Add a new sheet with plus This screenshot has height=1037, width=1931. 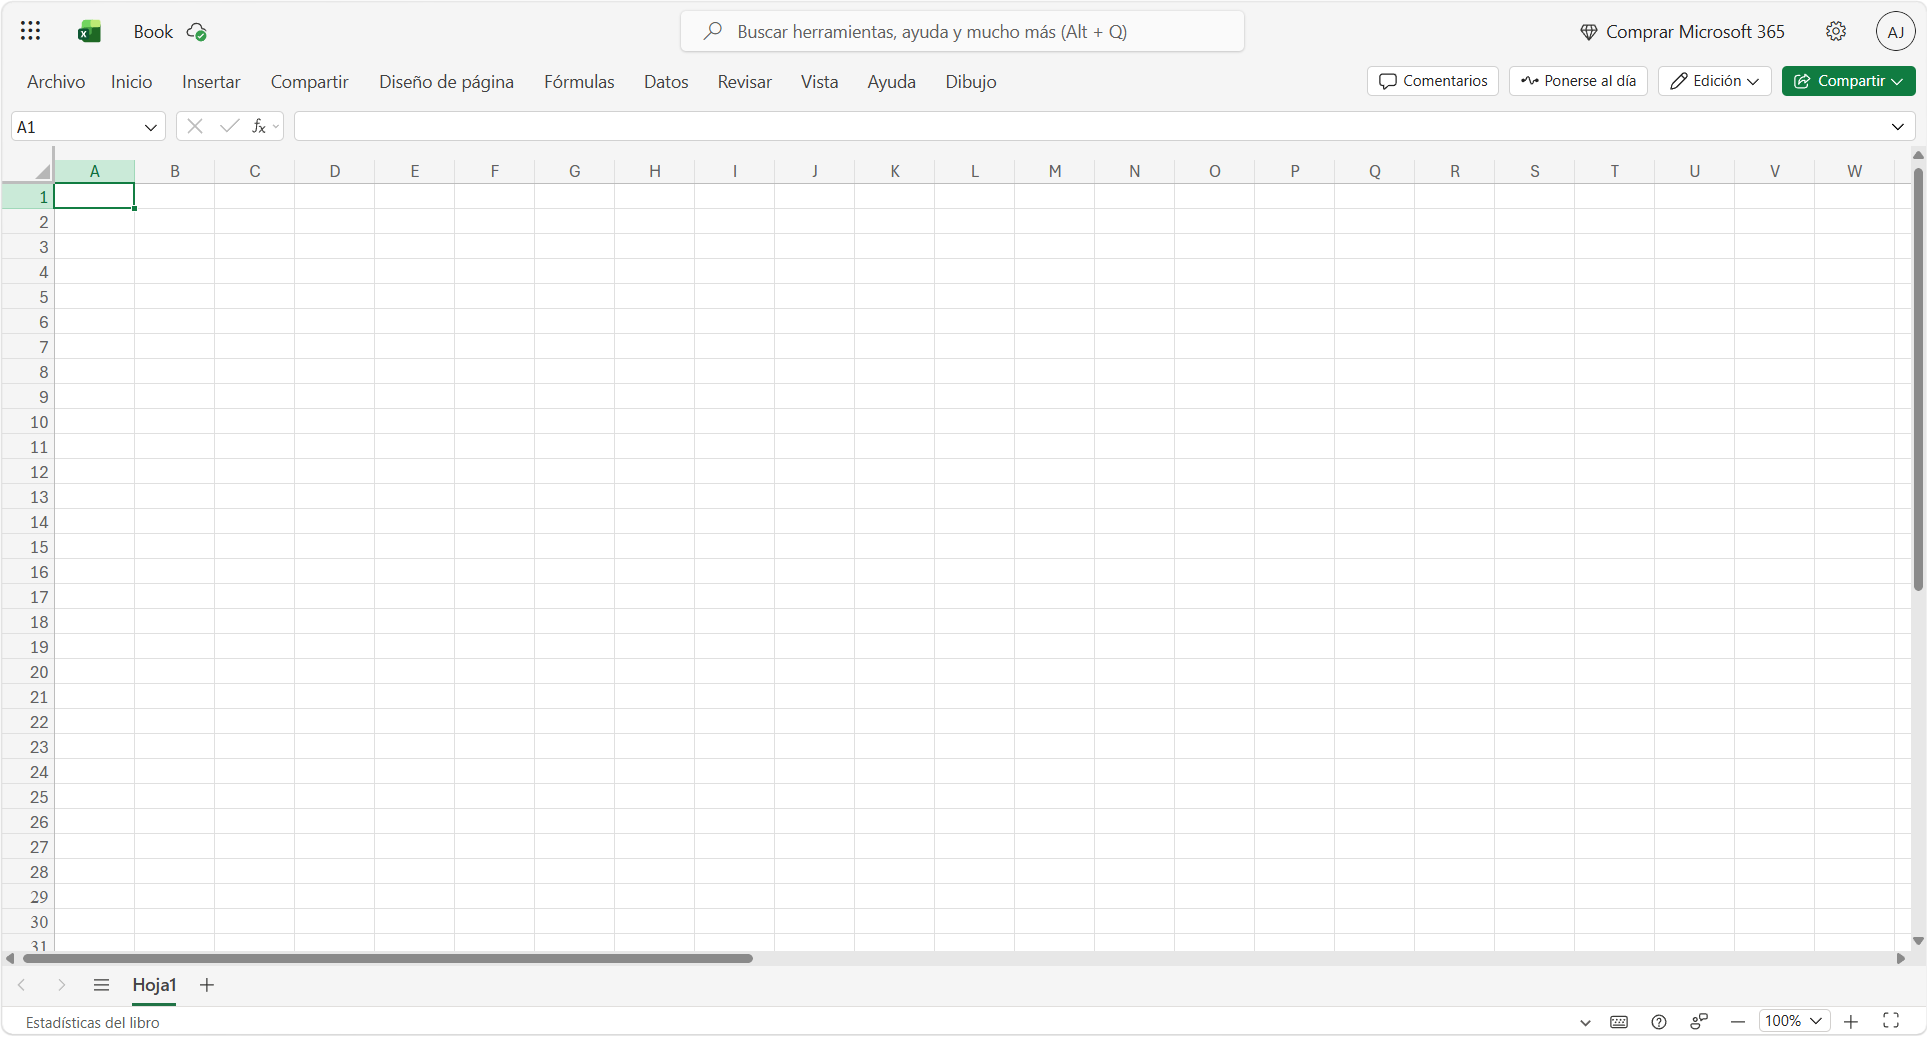click(207, 985)
